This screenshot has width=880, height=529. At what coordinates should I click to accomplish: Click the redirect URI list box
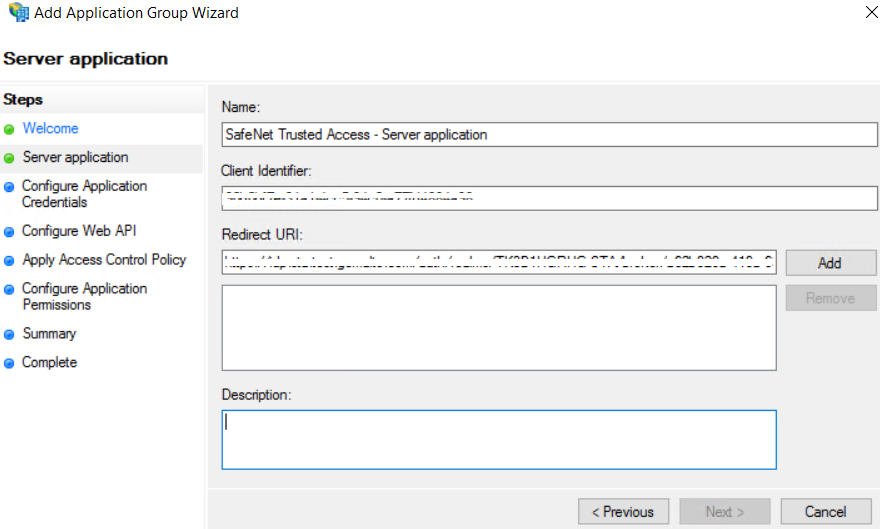[x=499, y=328]
